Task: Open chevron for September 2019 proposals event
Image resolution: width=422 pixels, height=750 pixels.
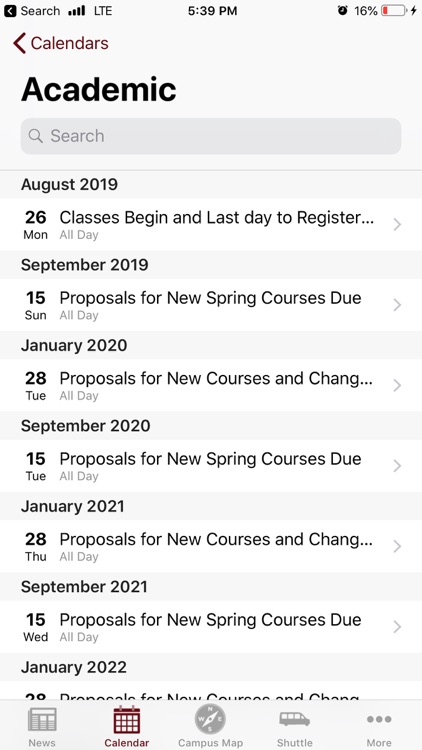Action: 397,305
